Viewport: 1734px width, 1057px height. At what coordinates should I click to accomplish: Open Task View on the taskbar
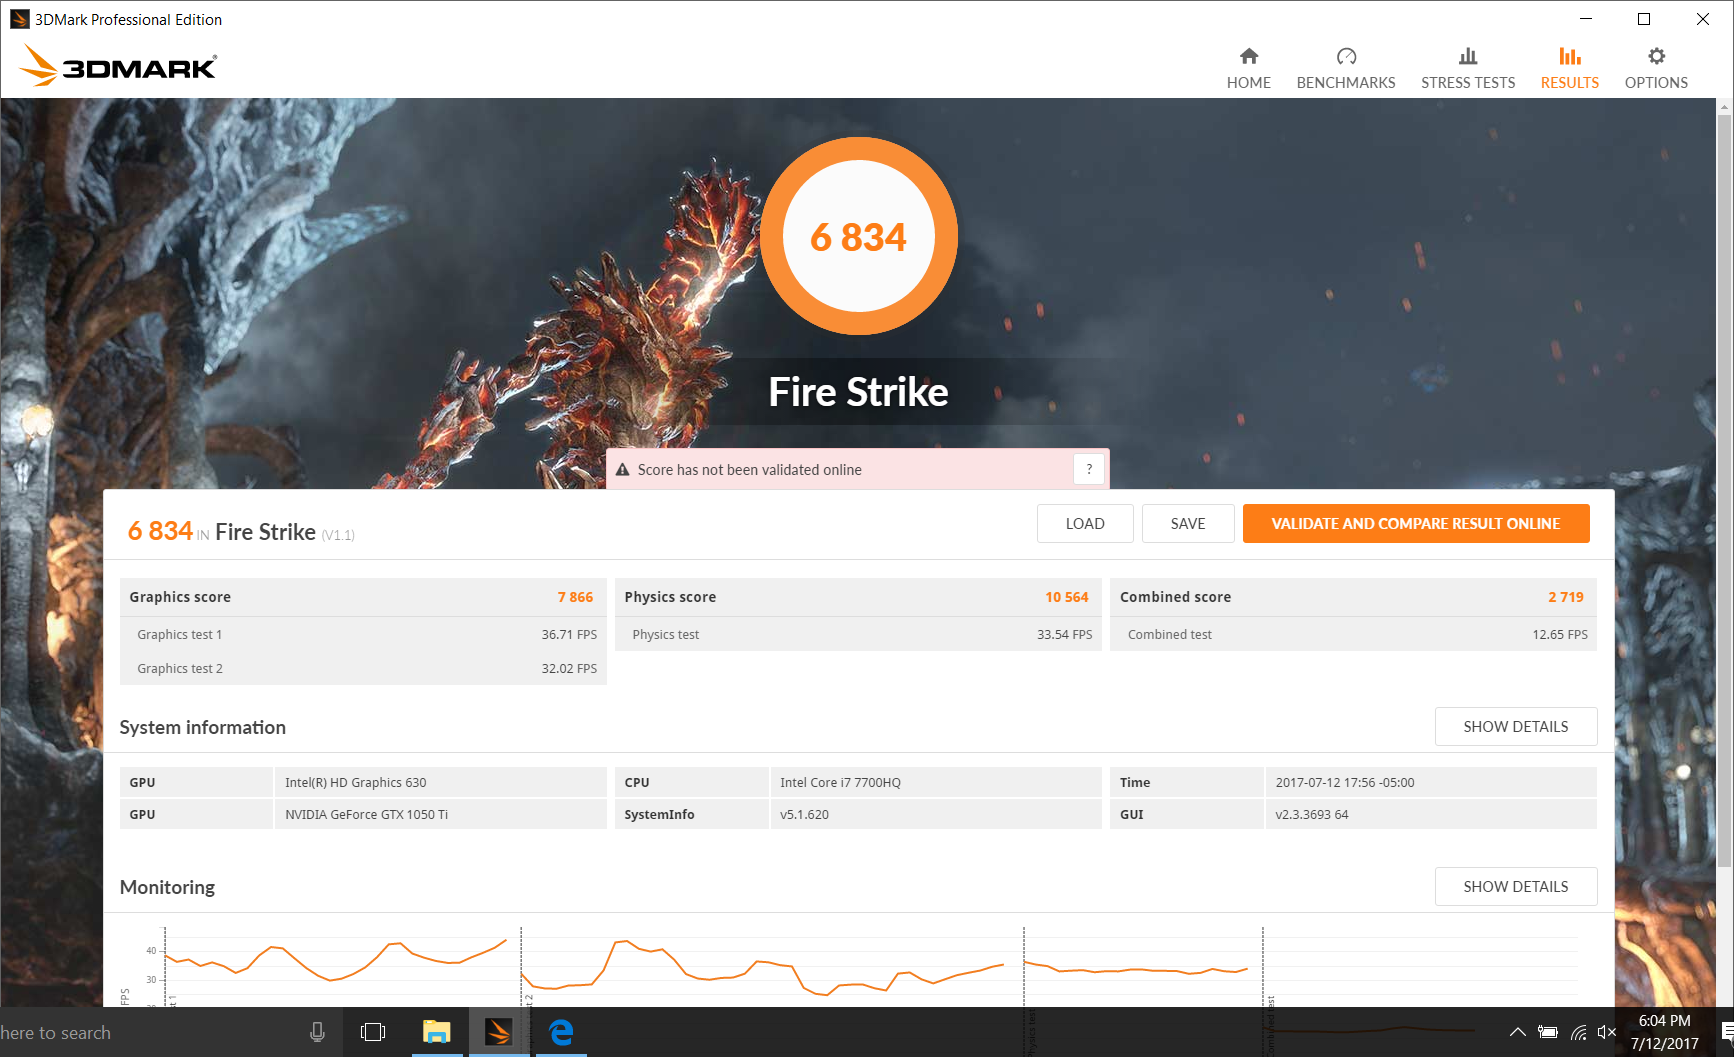[373, 1032]
